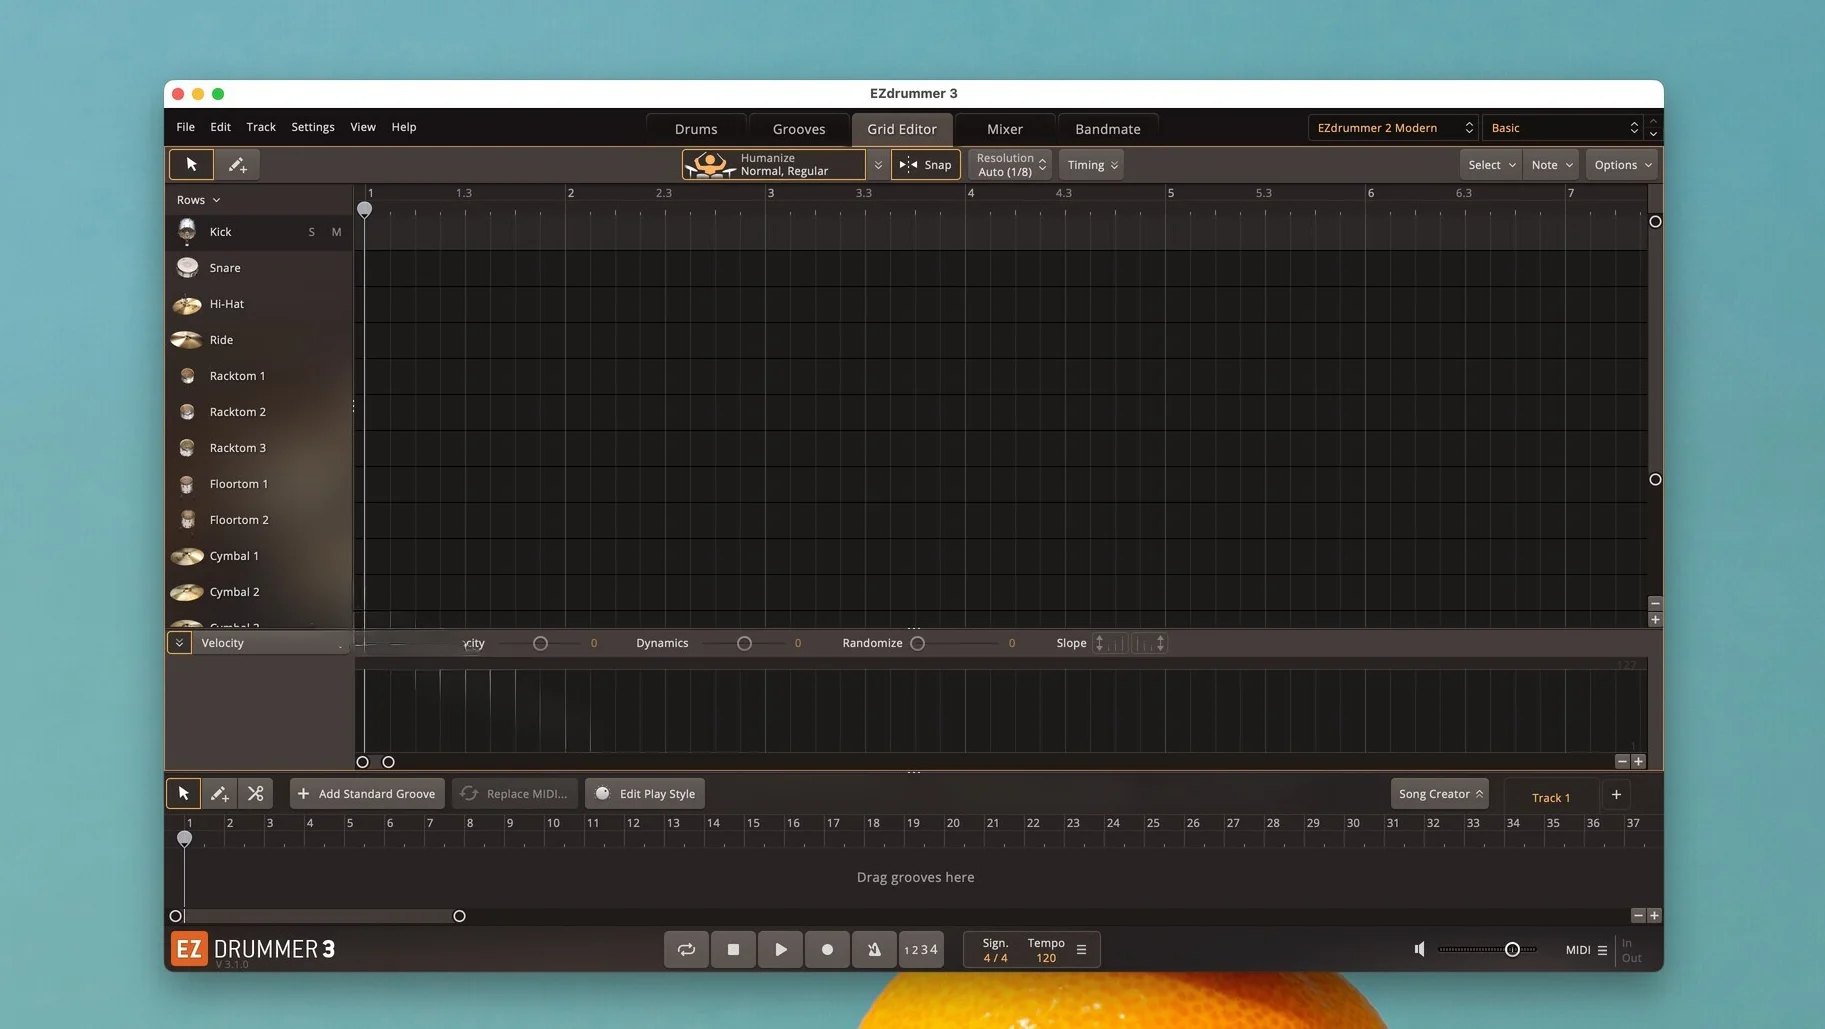Screen dimensions: 1825x1029
Task: Open the Rows dropdown
Action: coord(198,200)
